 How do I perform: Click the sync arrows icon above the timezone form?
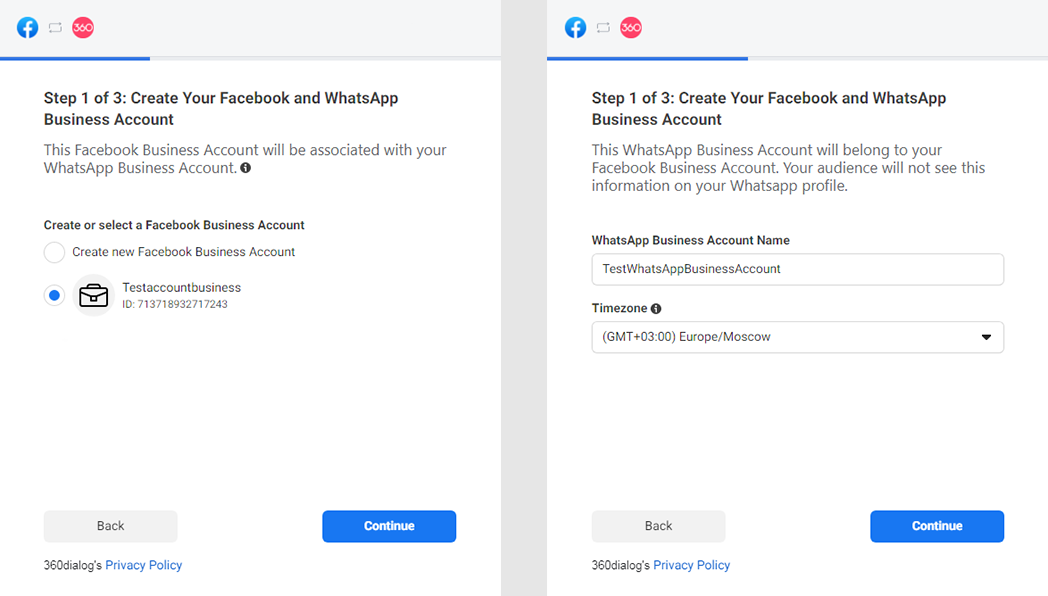click(603, 28)
